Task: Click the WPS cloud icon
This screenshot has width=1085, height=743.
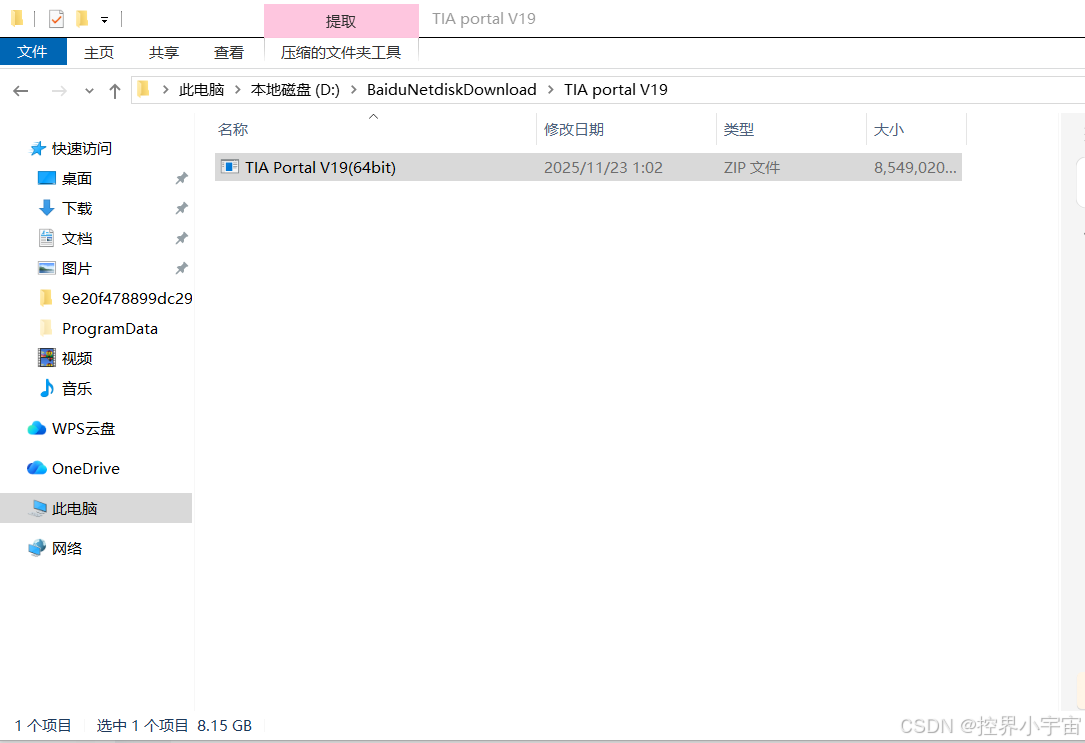Action: pos(37,429)
